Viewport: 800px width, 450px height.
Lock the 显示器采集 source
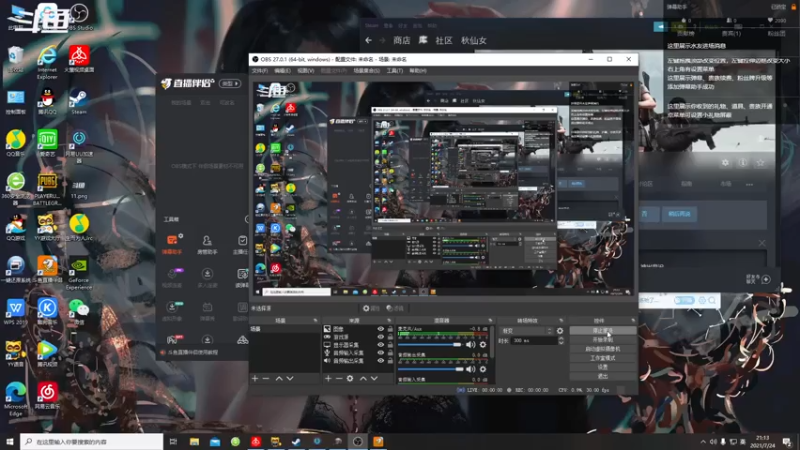click(x=390, y=345)
